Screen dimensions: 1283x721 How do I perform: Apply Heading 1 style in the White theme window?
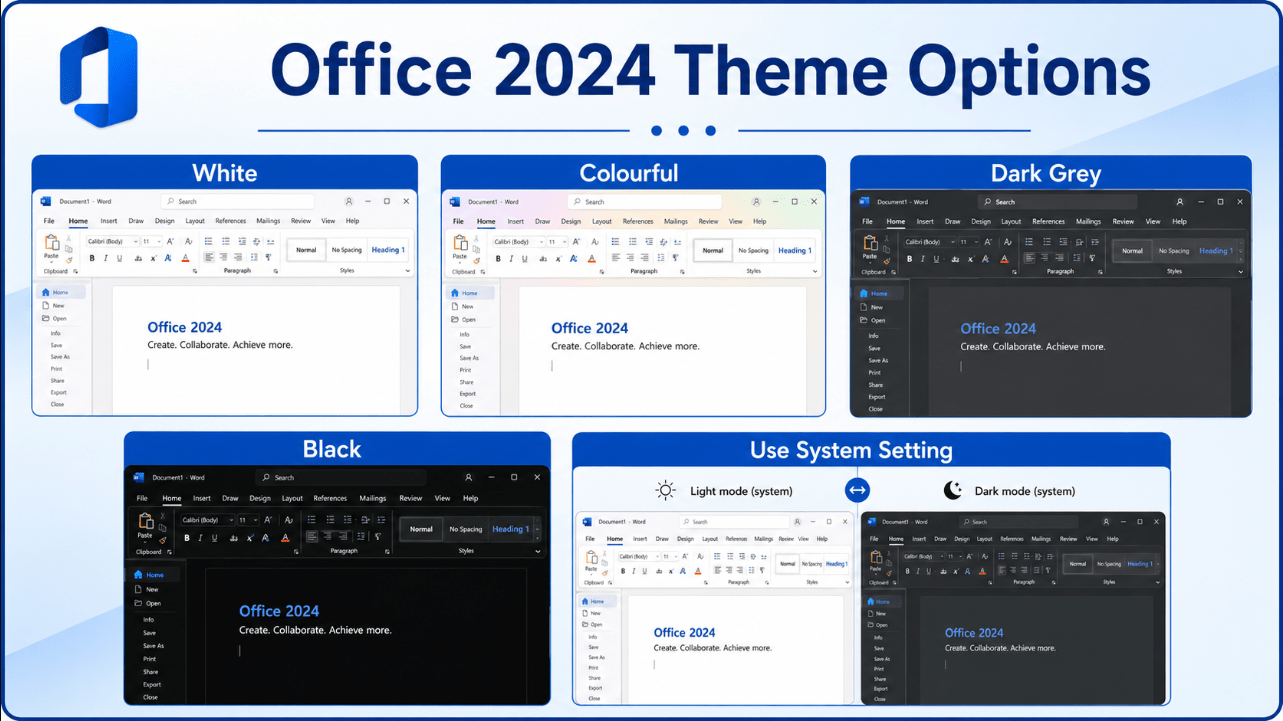(388, 250)
